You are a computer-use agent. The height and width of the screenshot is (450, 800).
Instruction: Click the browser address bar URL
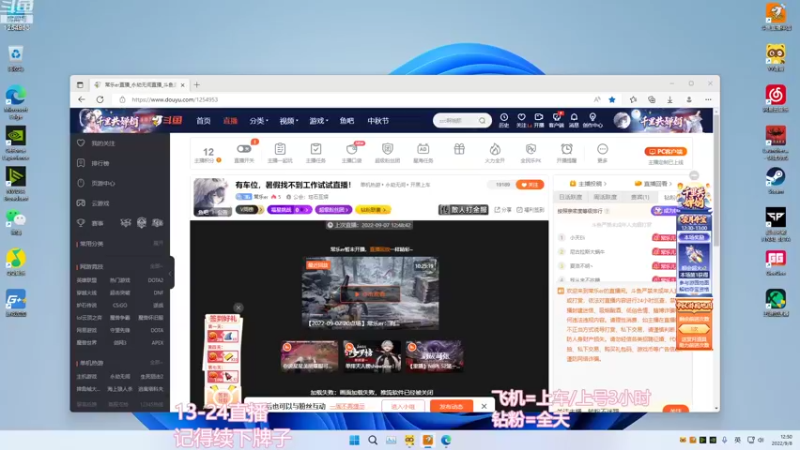click(x=174, y=99)
